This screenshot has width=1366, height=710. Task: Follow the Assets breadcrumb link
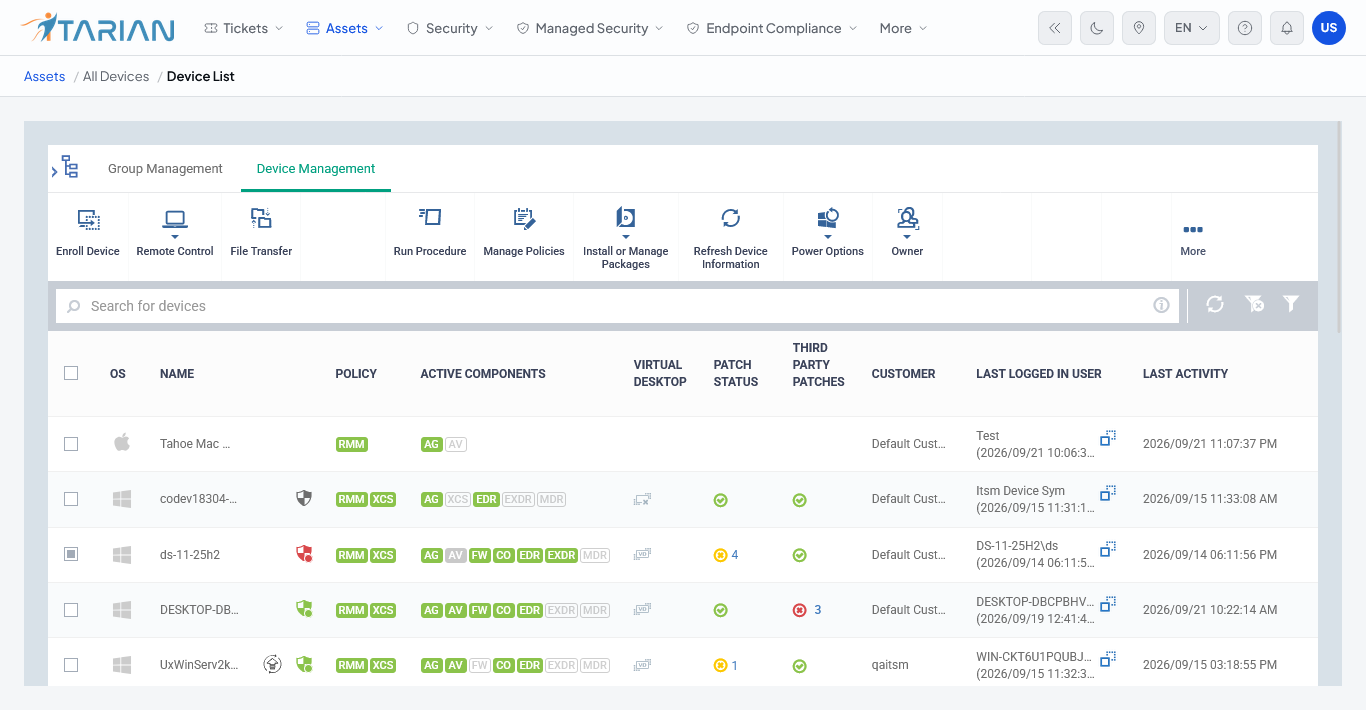coord(45,76)
